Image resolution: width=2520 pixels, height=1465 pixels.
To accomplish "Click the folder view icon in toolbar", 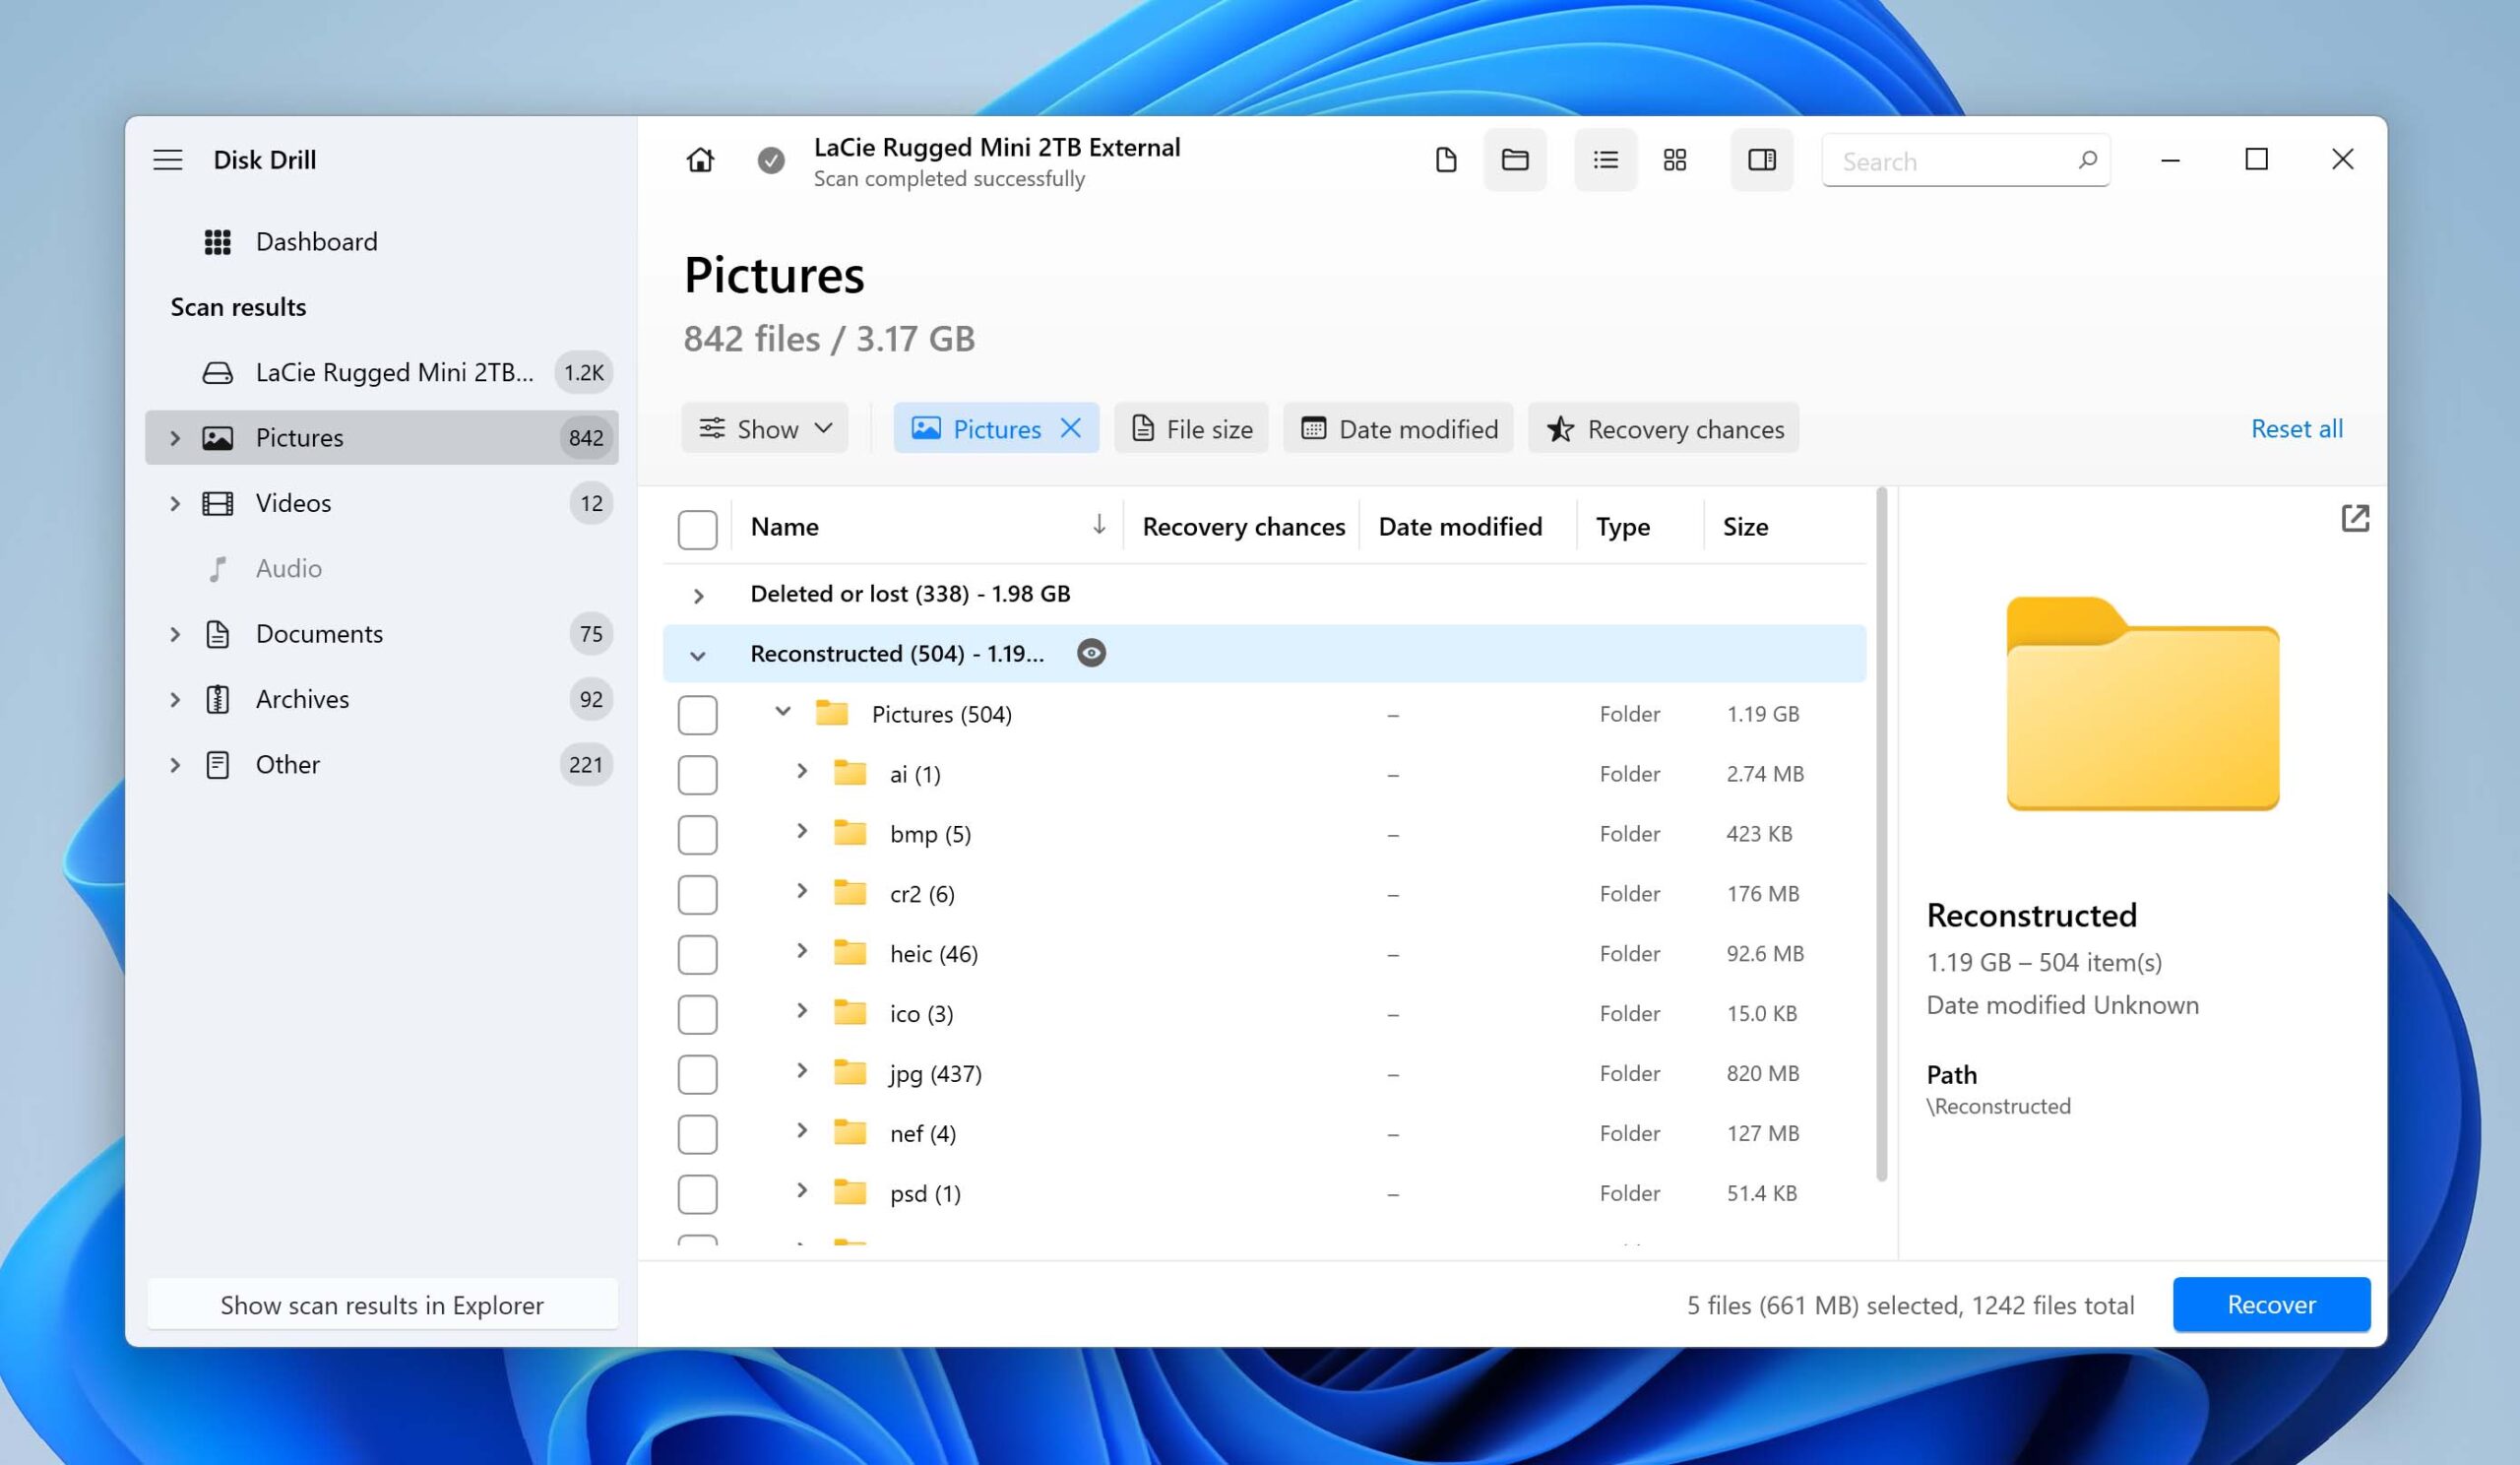I will (1516, 160).
